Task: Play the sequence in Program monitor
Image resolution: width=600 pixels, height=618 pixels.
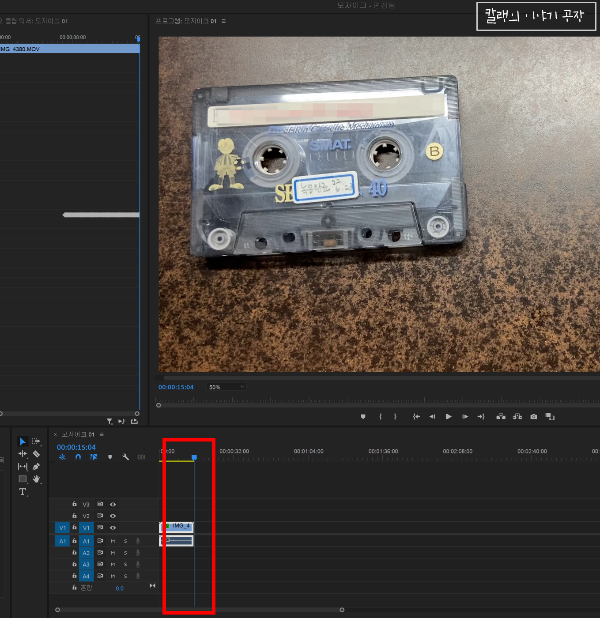Action: pos(449,417)
